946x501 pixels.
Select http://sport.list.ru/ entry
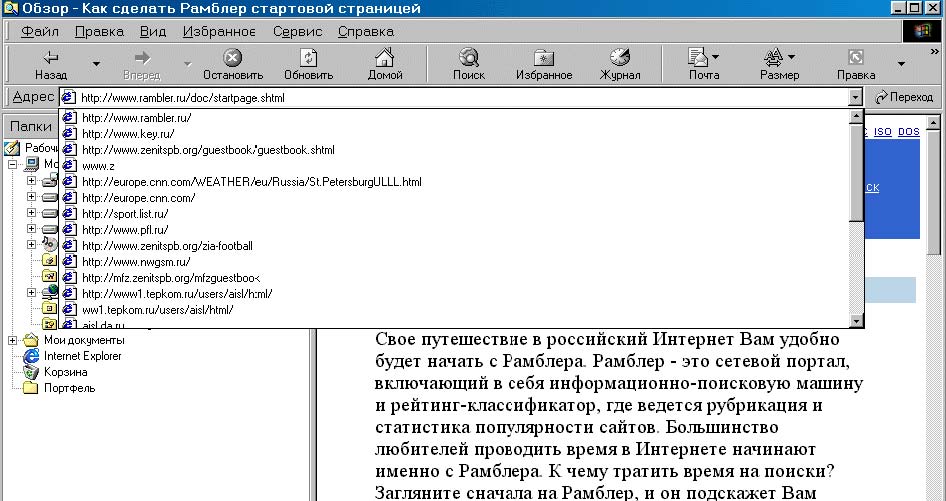[x=455, y=214]
